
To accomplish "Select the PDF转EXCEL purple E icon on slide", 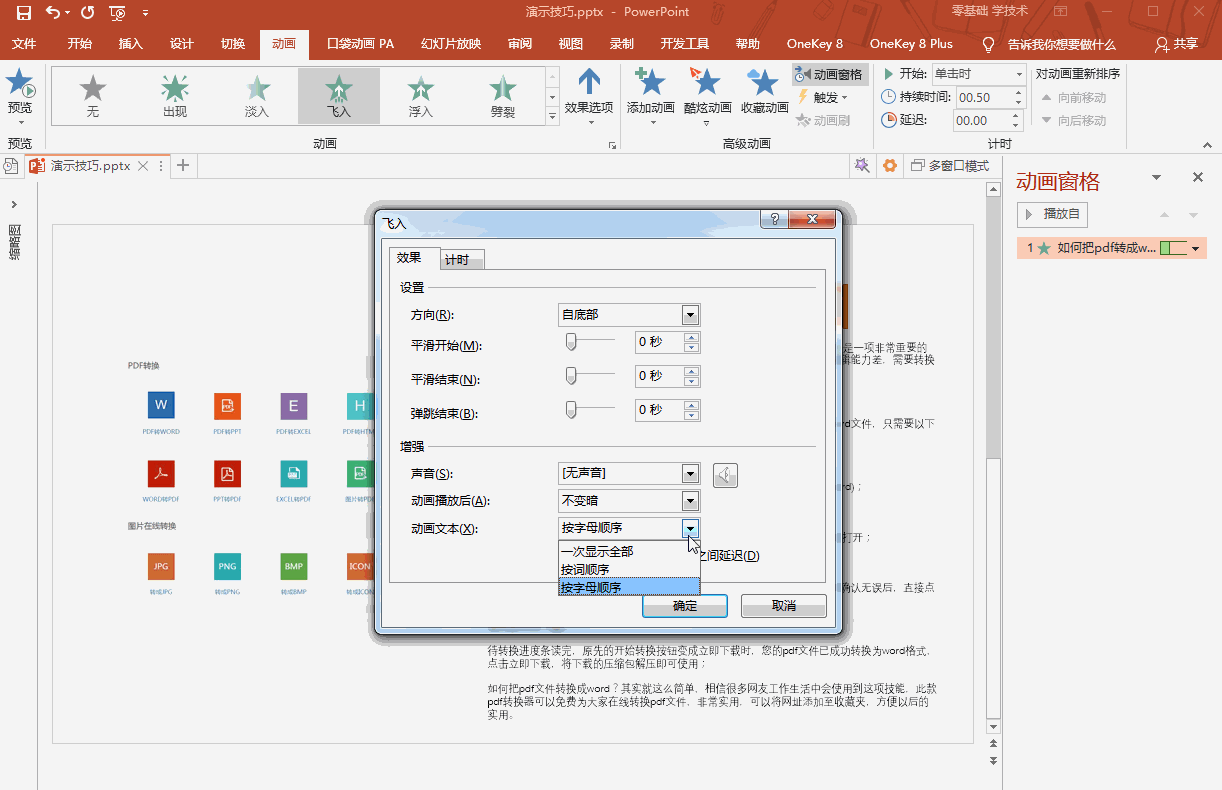I will click(293, 405).
